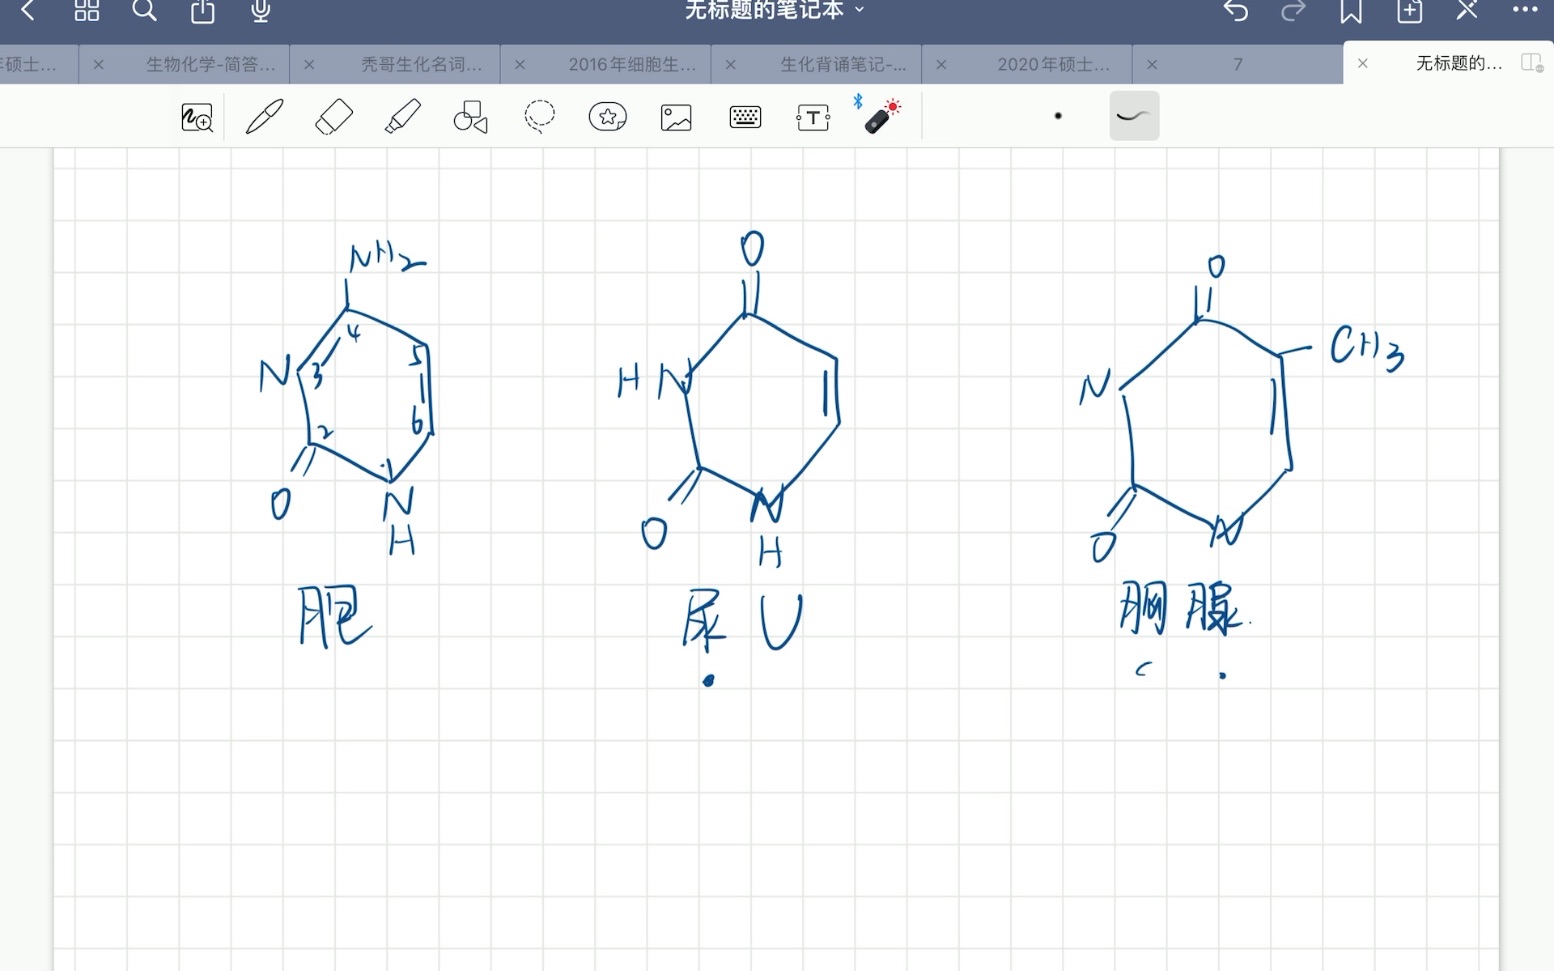Viewport: 1554px width, 971px height.
Task: Choose the black dot pen color
Action: click(1058, 116)
